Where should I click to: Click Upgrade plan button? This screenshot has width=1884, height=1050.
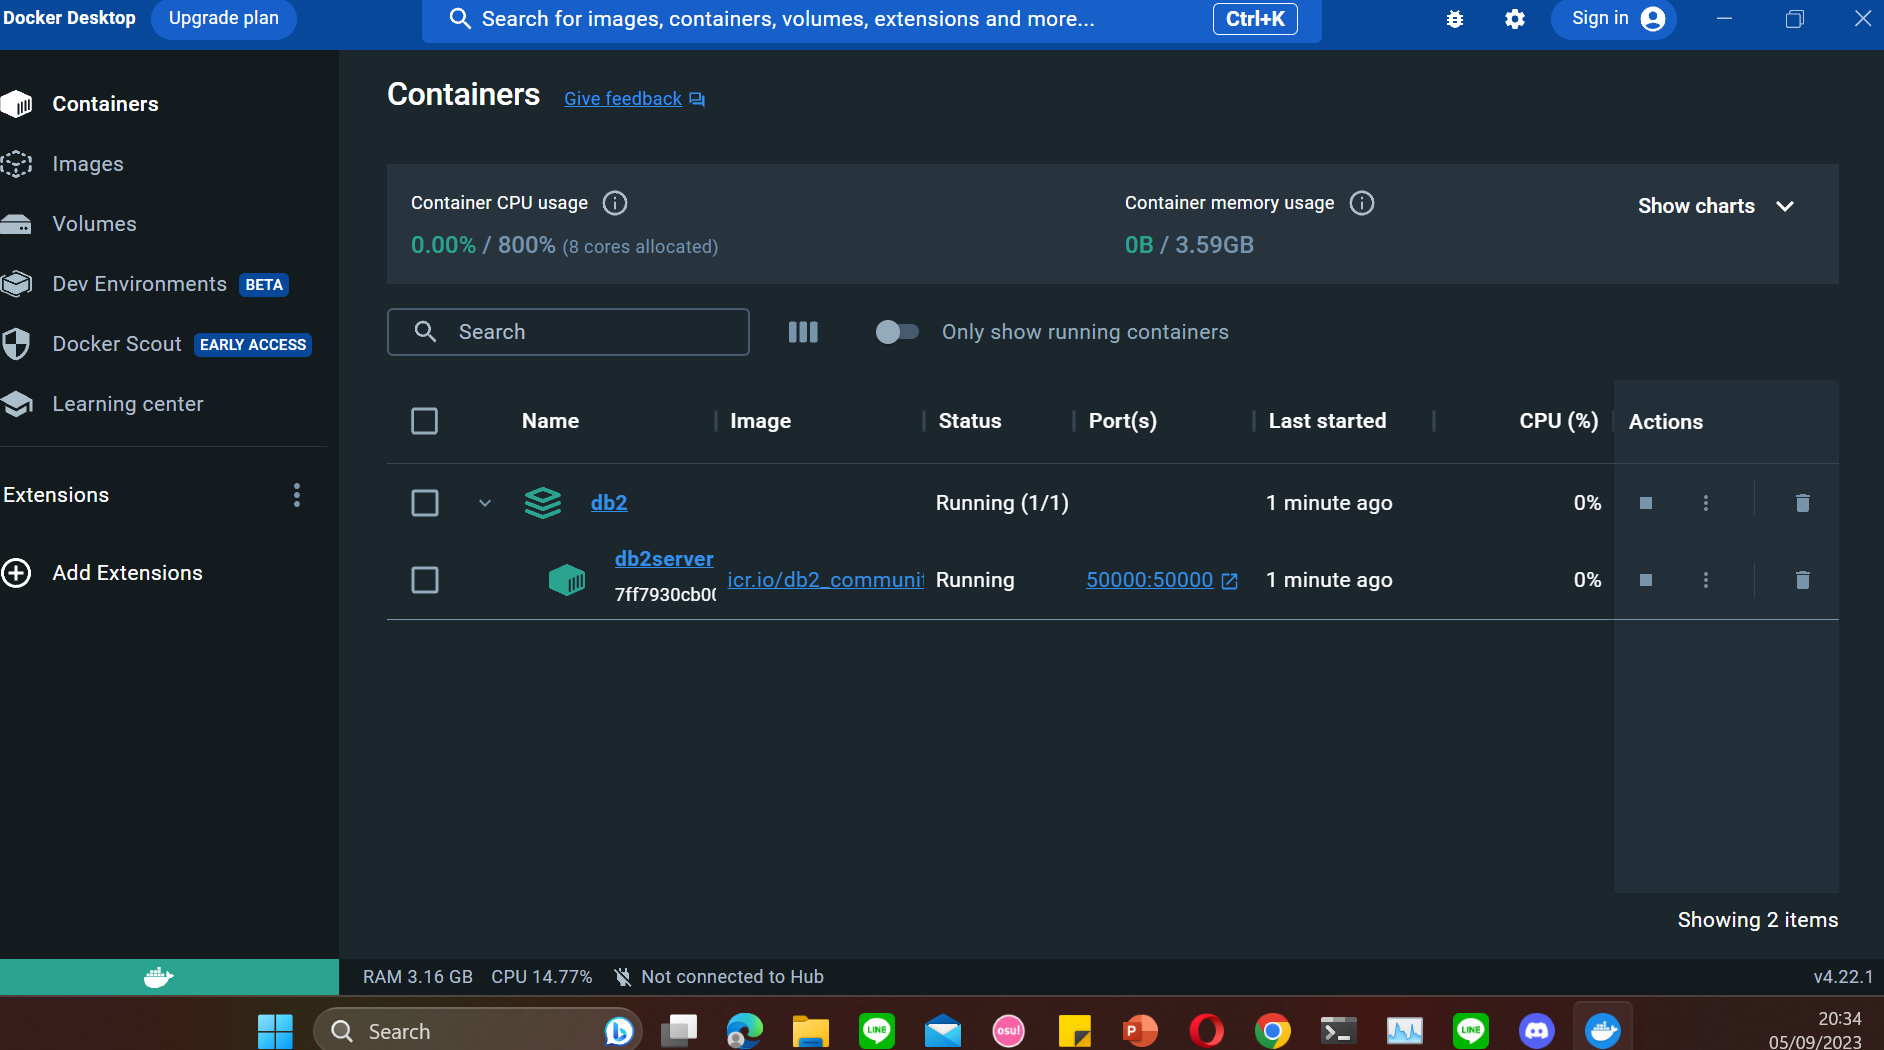(224, 18)
